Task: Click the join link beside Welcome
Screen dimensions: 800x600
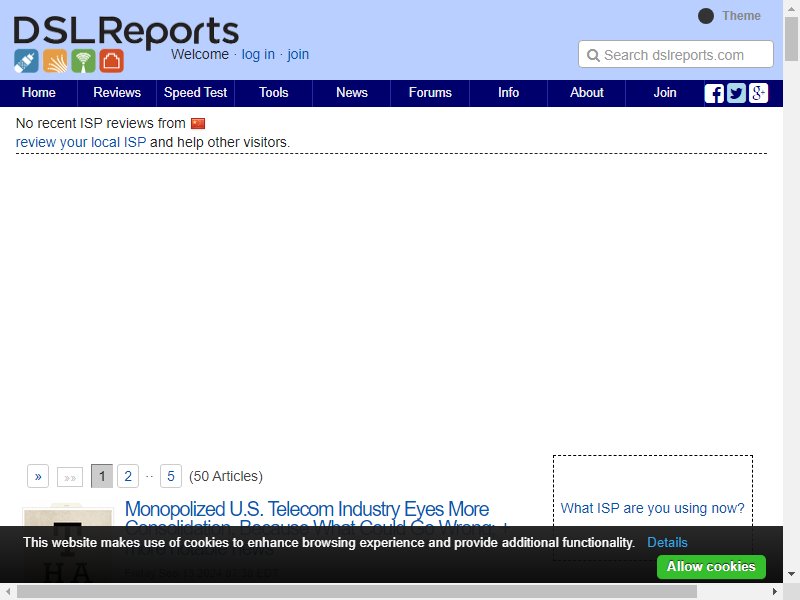Action: coord(298,55)
